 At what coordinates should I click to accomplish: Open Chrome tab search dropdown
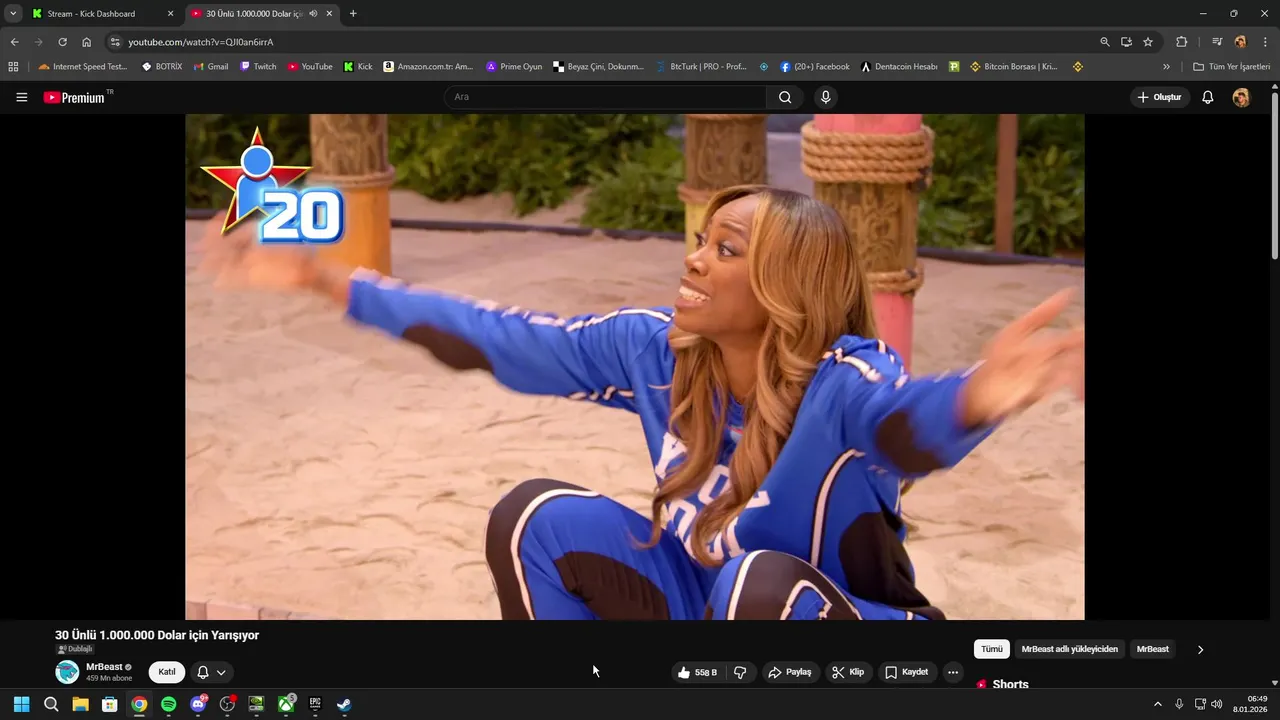pyautogui.click(x=13, y=14)
